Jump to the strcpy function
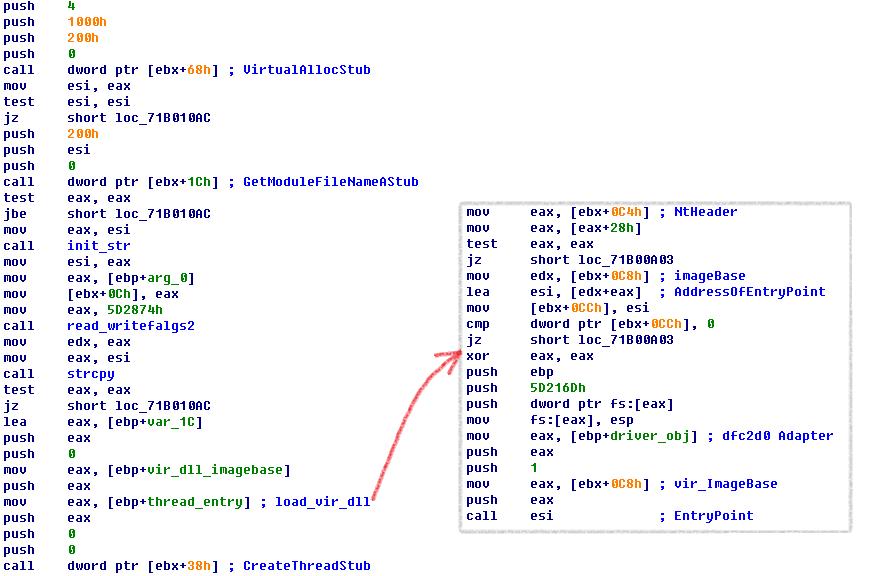870x576 pixels. (x=90, y=374)
